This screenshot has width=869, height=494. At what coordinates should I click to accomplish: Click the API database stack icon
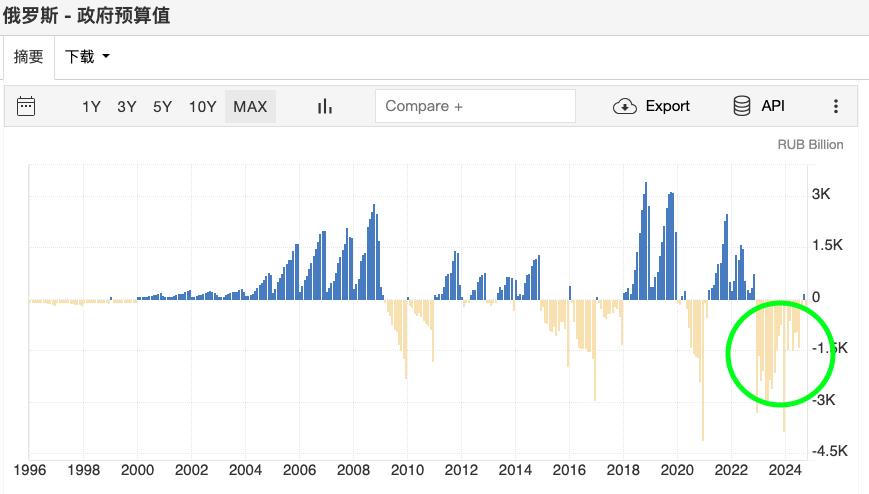[x=742, y=106]
